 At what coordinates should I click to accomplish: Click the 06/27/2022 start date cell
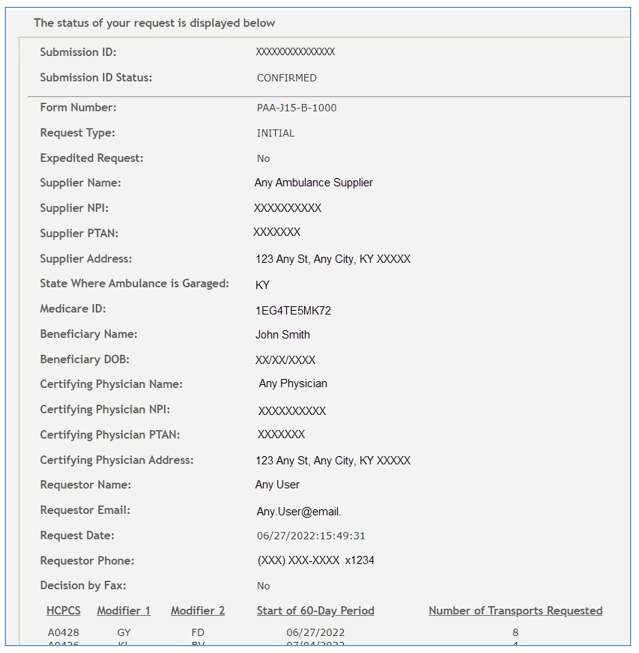(x=315, y=633)
